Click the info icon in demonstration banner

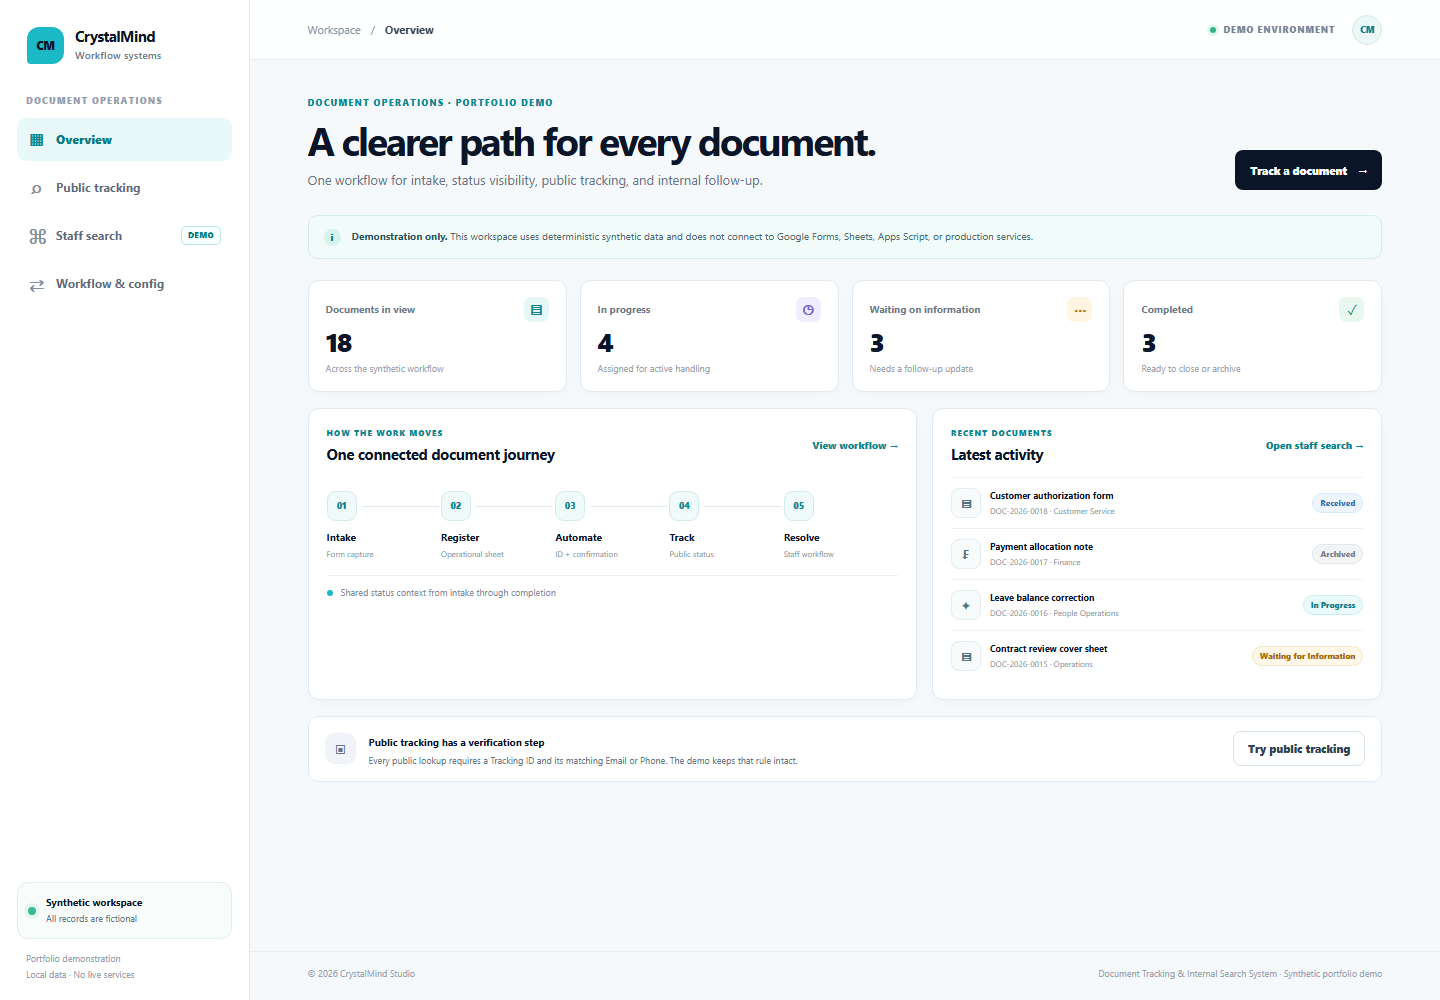point(332,237)
